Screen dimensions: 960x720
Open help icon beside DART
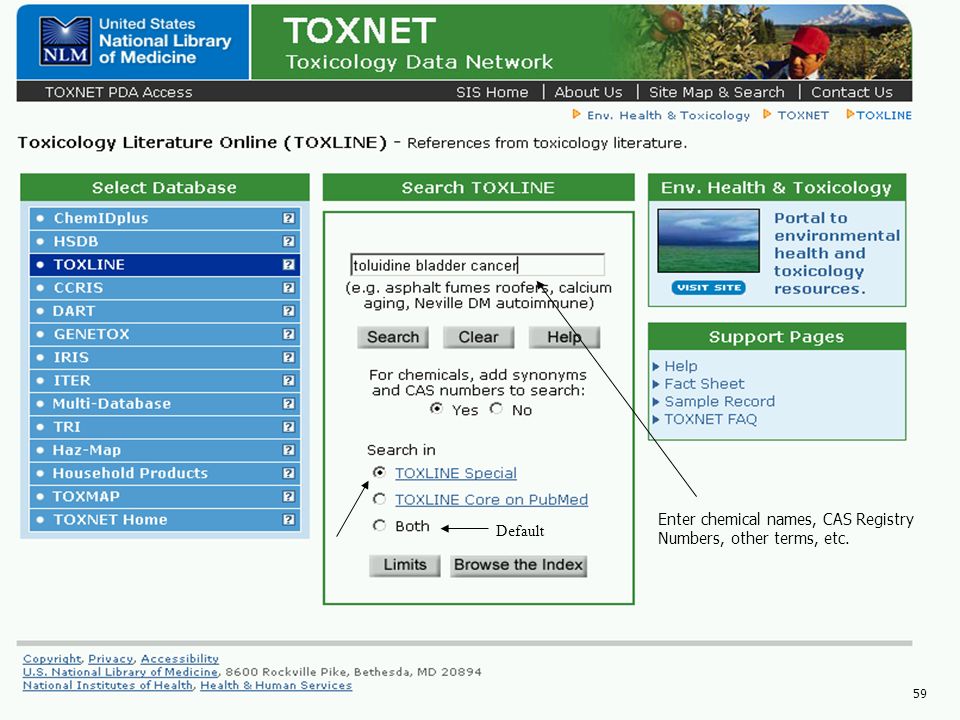point(288,311)
